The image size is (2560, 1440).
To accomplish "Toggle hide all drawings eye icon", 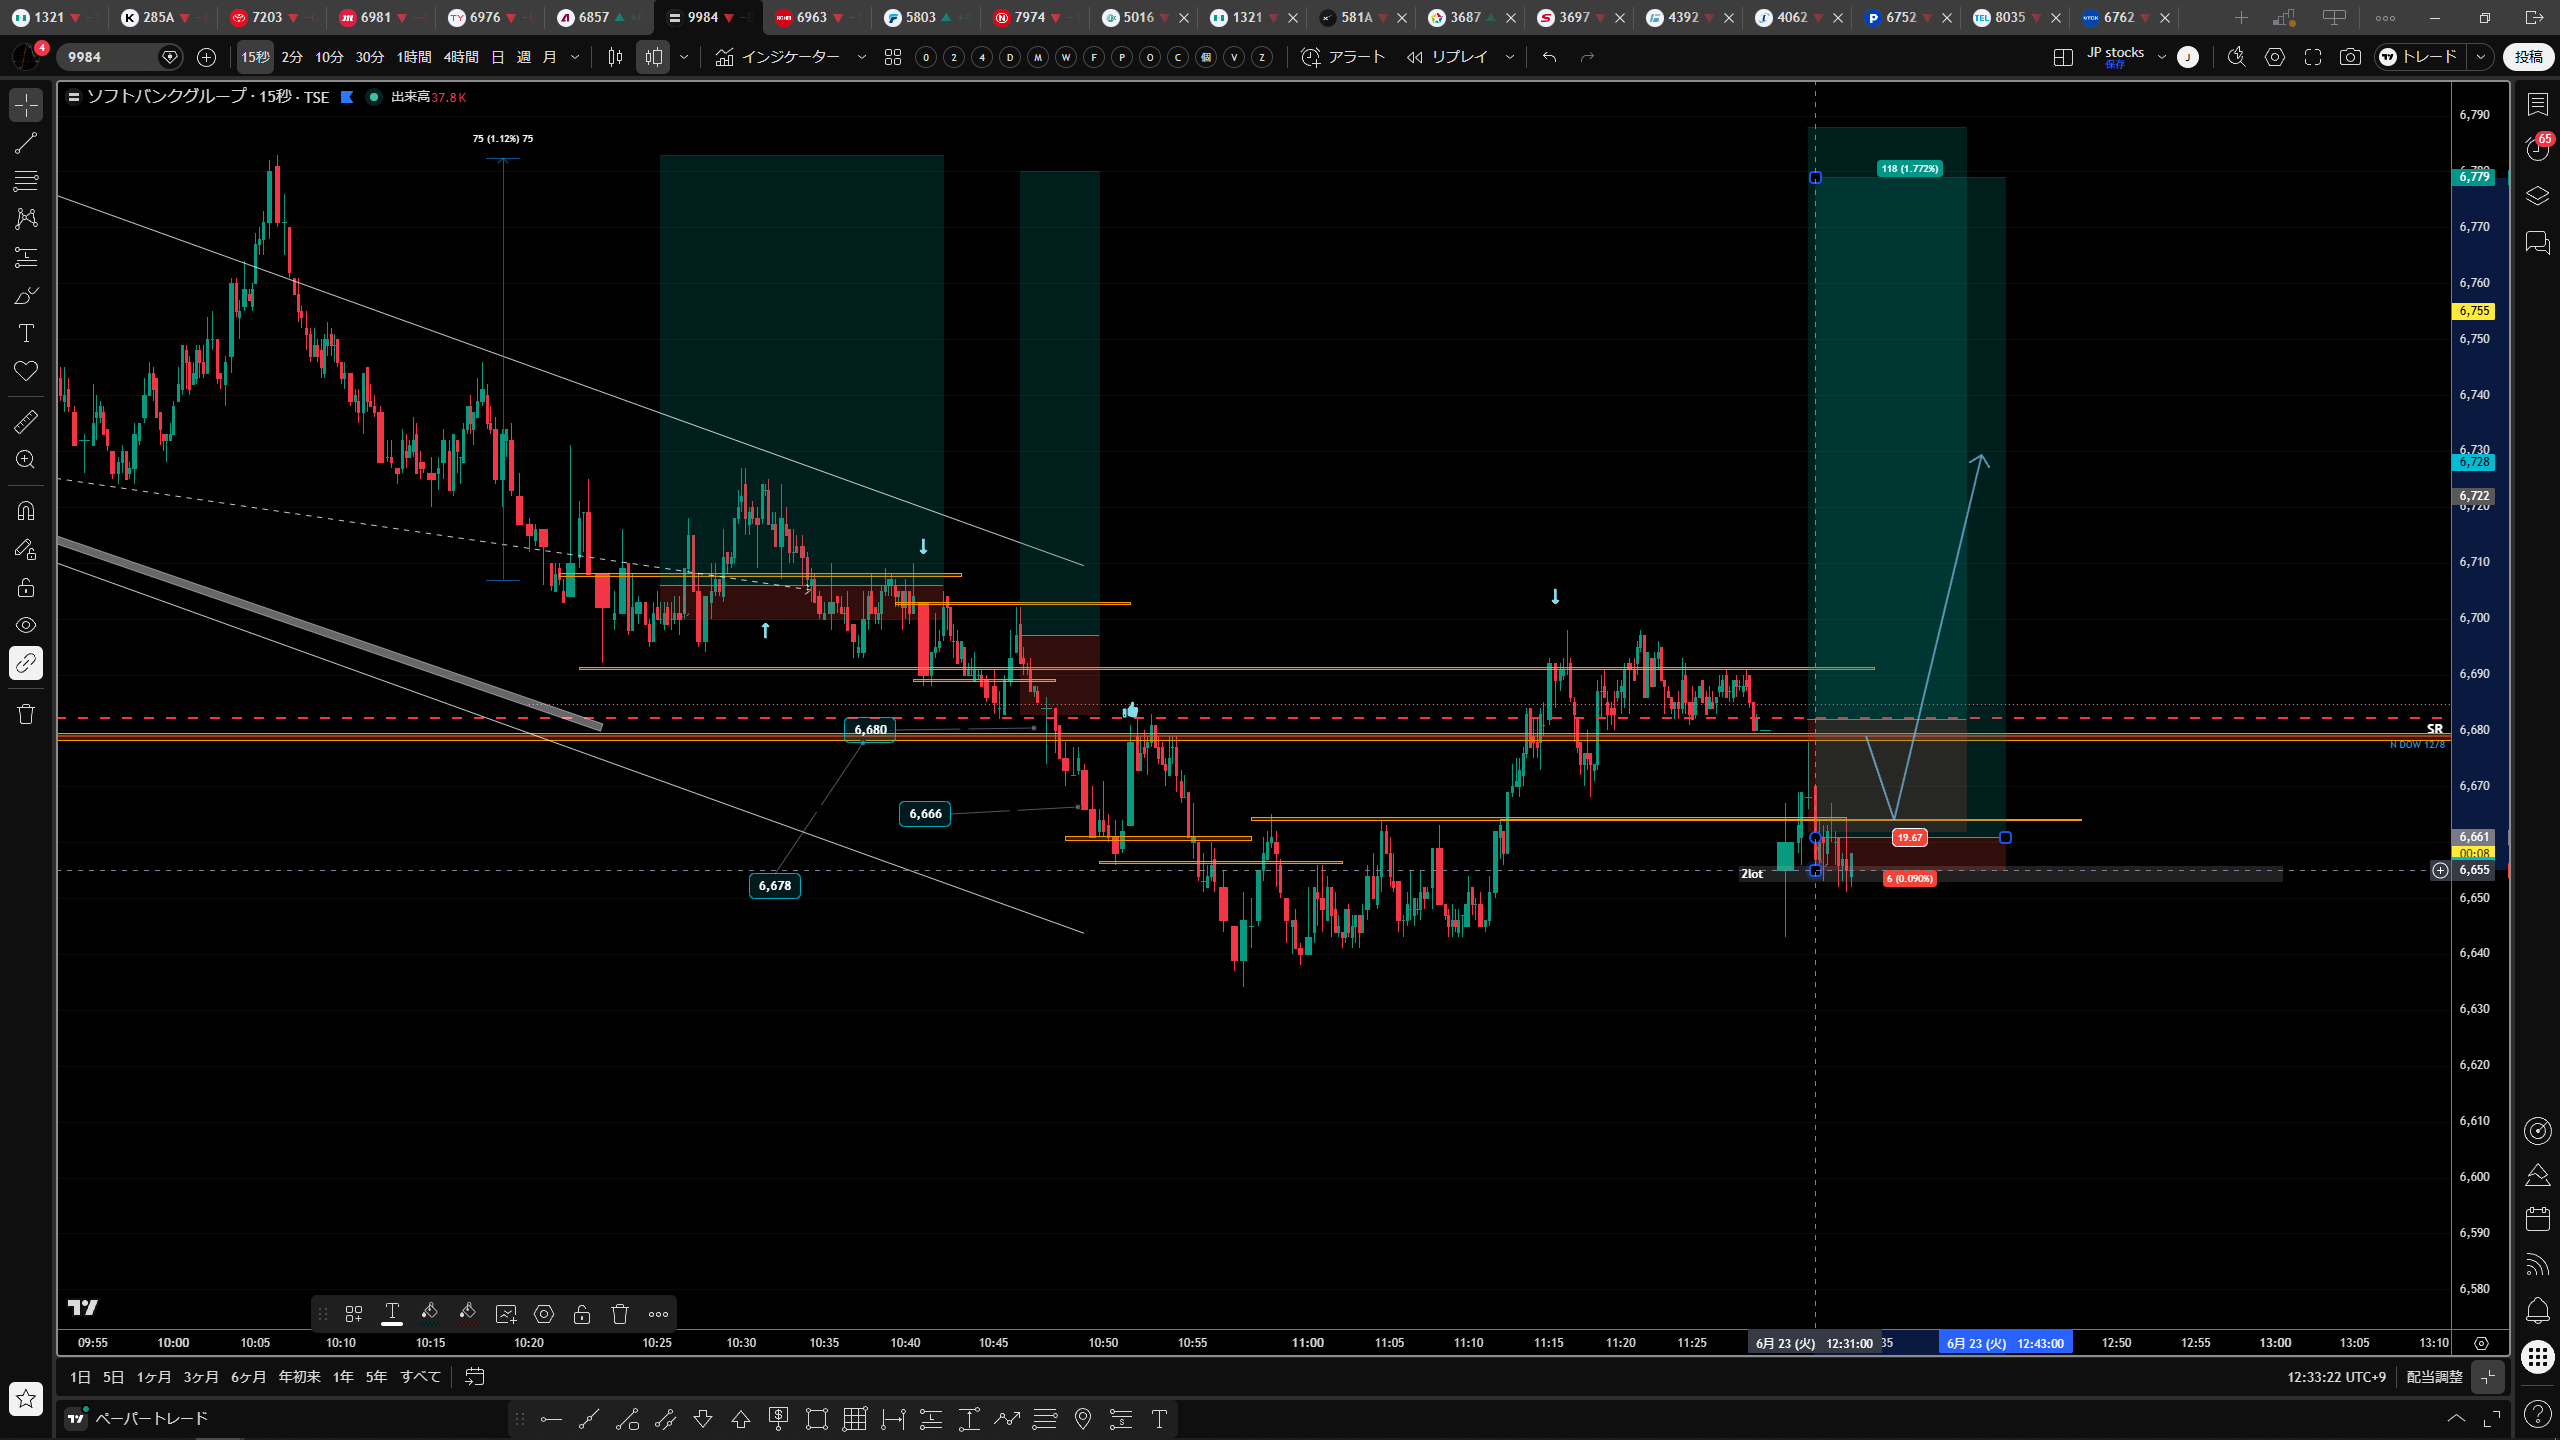I will coord(26,625).
